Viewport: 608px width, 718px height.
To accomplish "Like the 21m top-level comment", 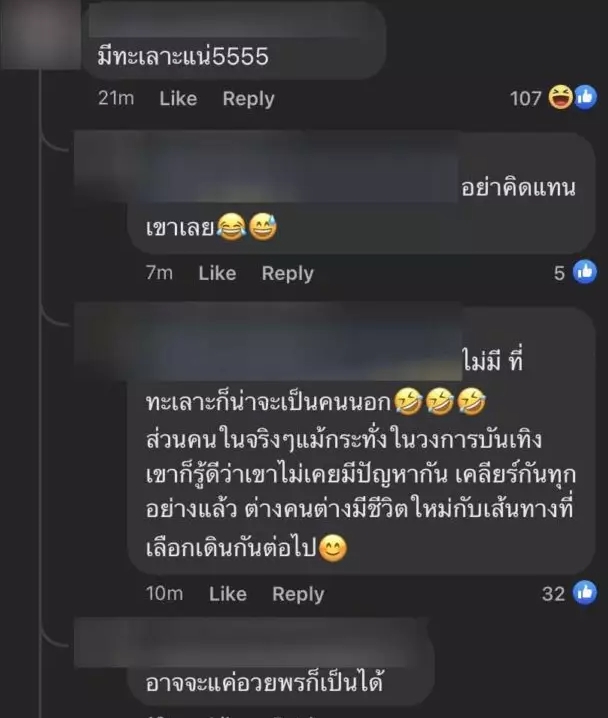I will (178, 98).
